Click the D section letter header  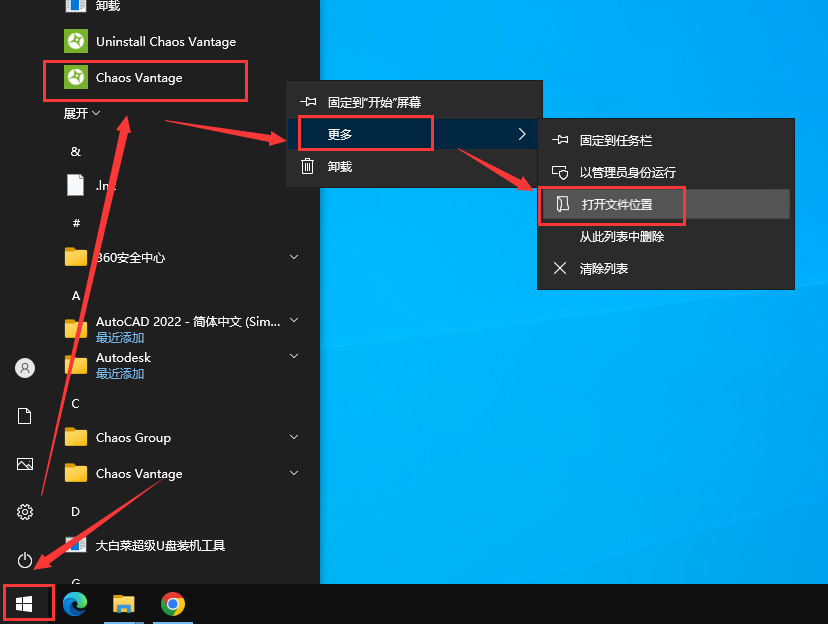pyautogui.click(x=76, y=512)
